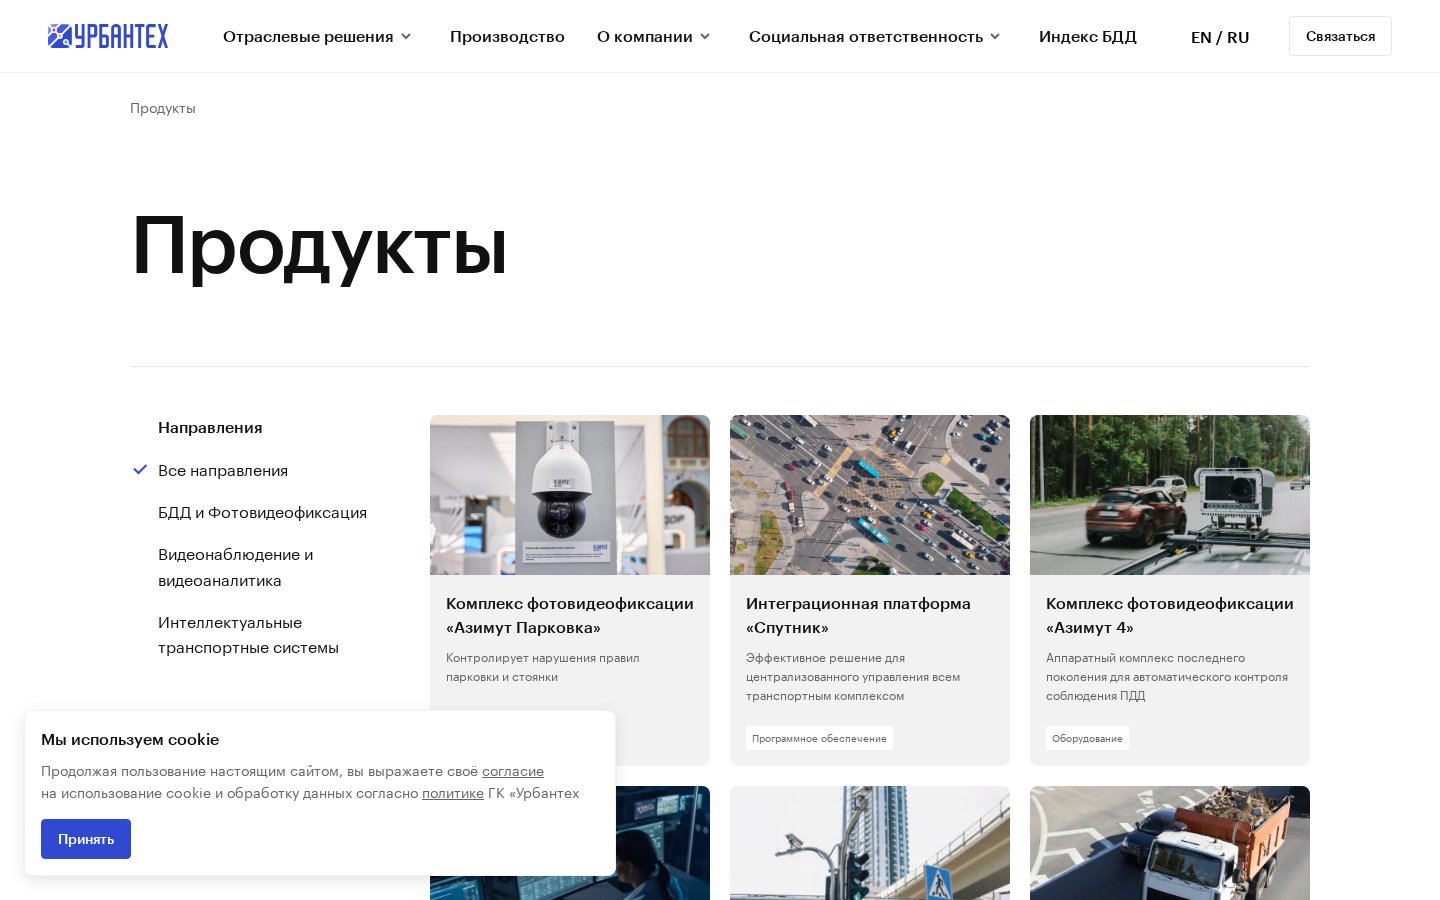1440x900 pixels.
Task: Click the Азимут 4 description starting with Аппаратный комплекс
Action: tap(1167, 677)
